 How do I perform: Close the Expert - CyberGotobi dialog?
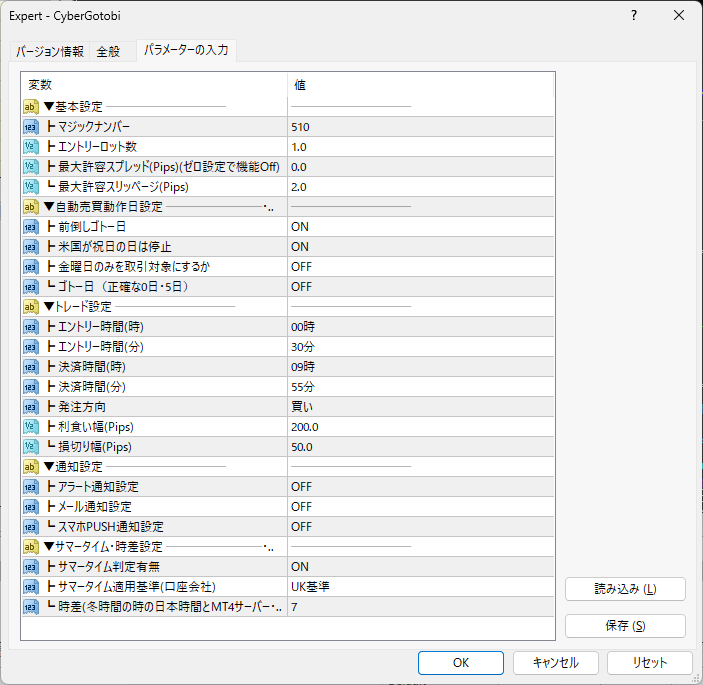(679, 15)
